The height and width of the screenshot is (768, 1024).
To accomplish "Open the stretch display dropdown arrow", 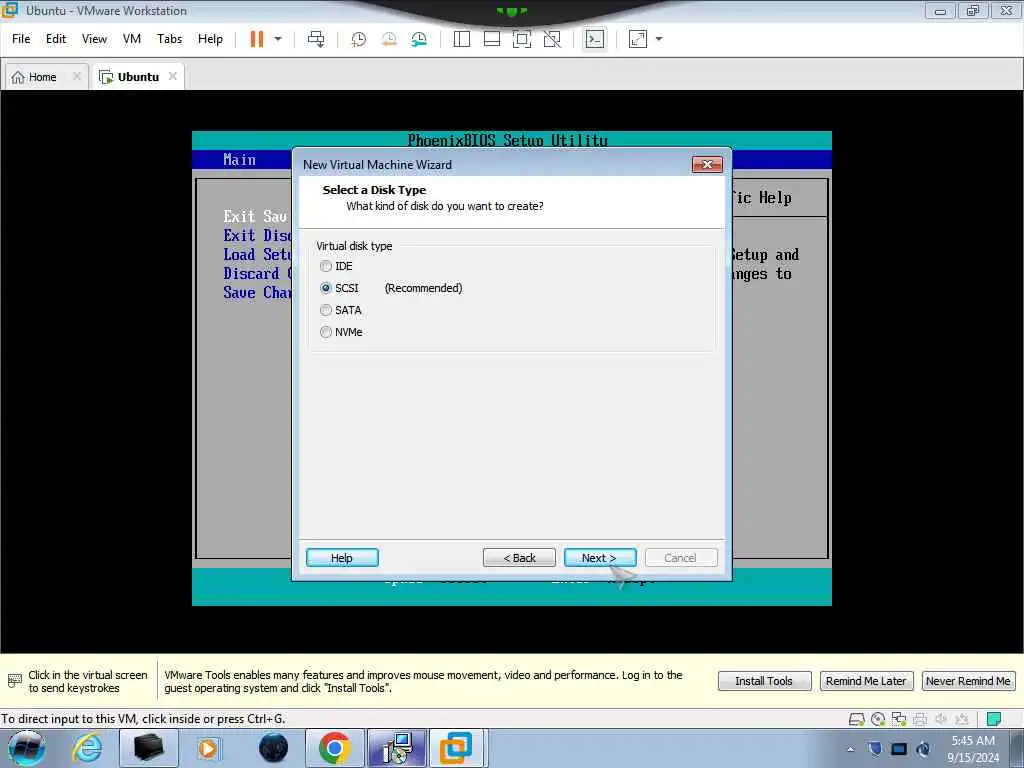I will 659,39.
